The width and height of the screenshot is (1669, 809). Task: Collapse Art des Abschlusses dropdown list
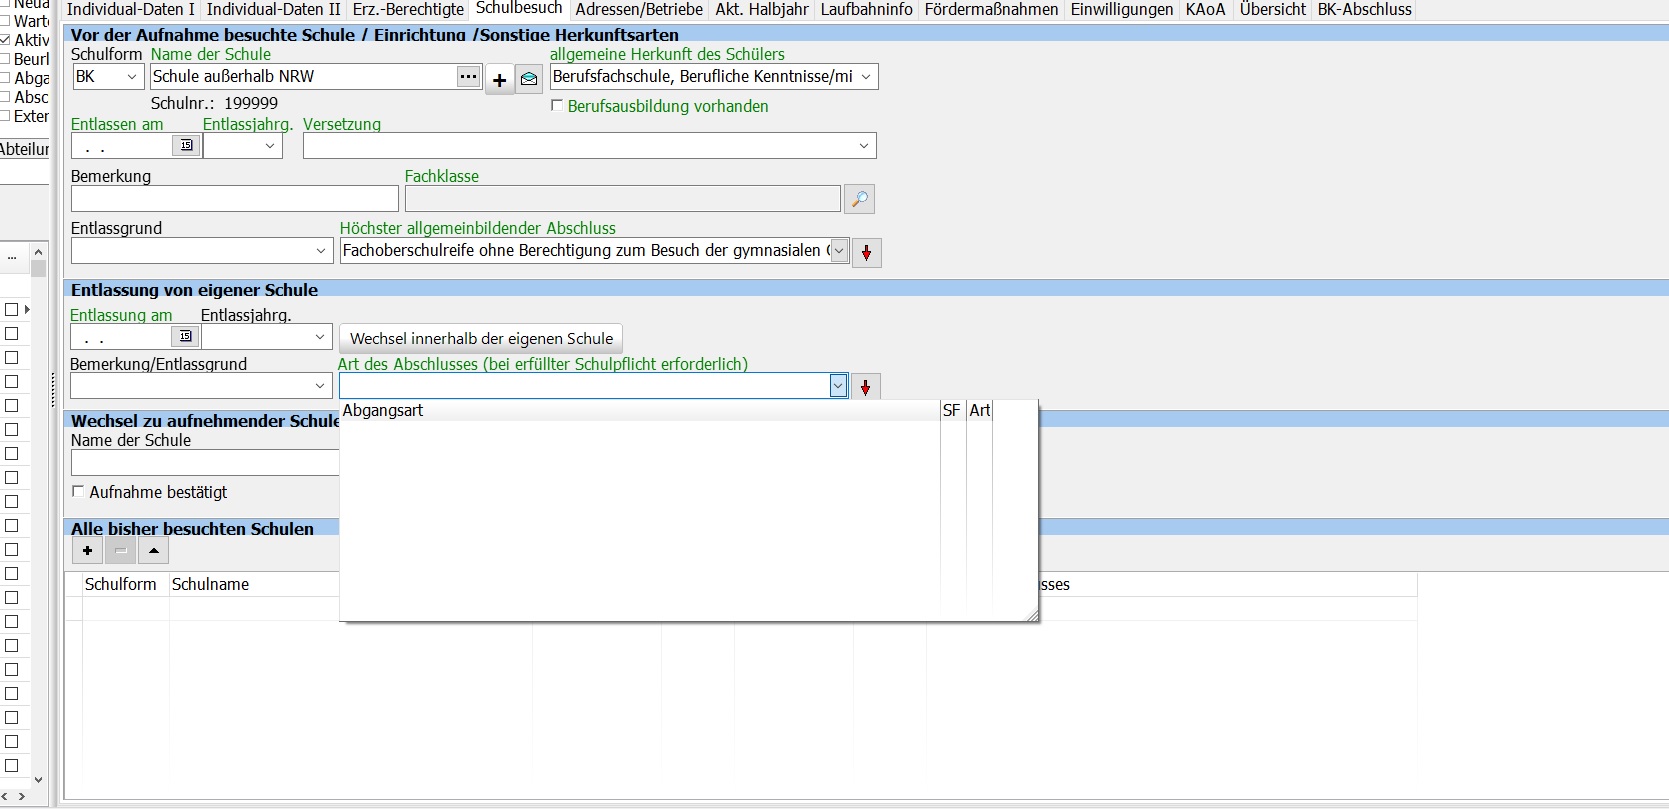[838, 386]
